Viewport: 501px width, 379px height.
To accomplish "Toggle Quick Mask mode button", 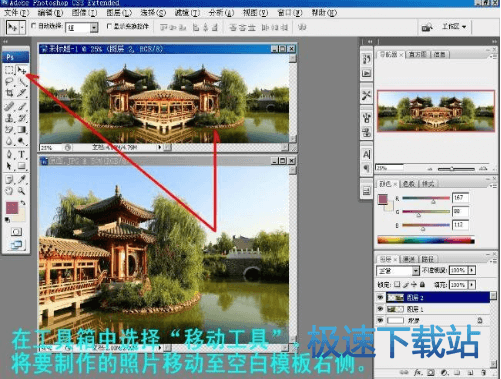I will coord(16,231).
